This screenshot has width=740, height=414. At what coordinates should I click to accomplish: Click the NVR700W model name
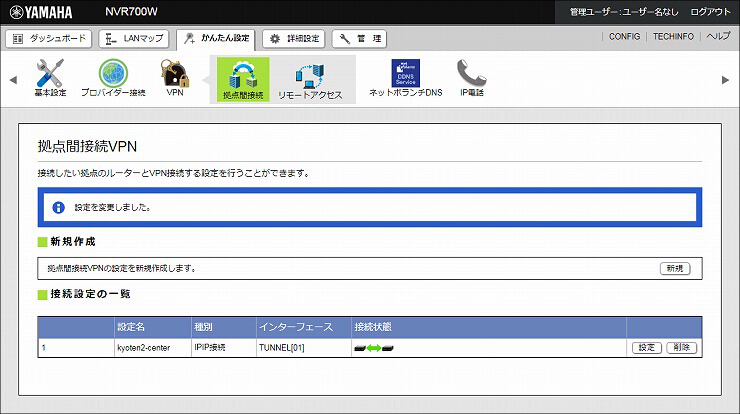pos(131,12)
